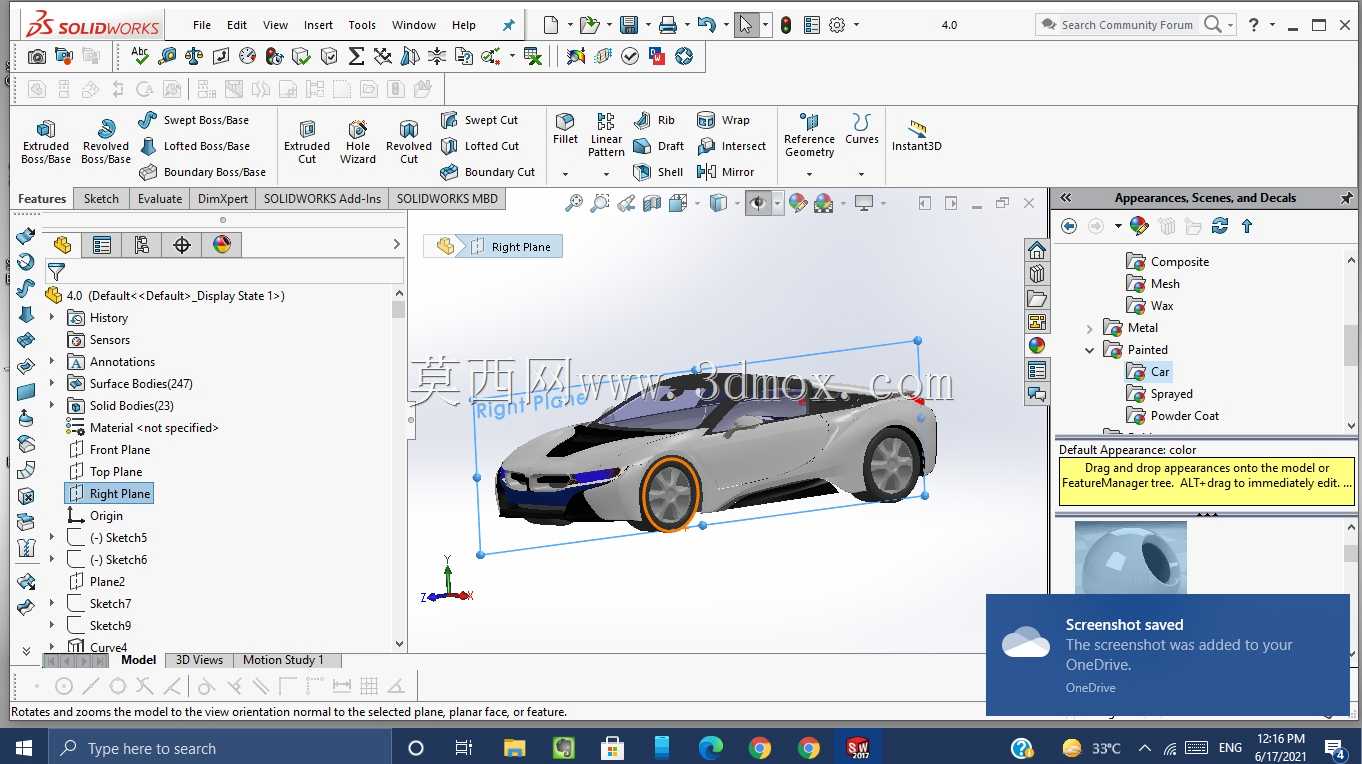This screenshot has height=764, width=1362.
Task: Click the Rebuild traffic light icon
Action: coord(786,25)
